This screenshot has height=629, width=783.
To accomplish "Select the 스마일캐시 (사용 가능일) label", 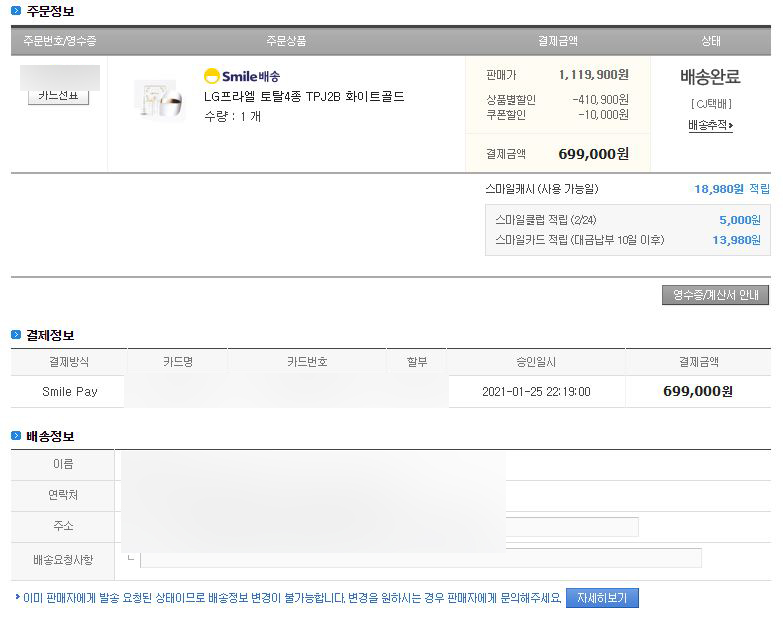I will [x=542, y=189].
